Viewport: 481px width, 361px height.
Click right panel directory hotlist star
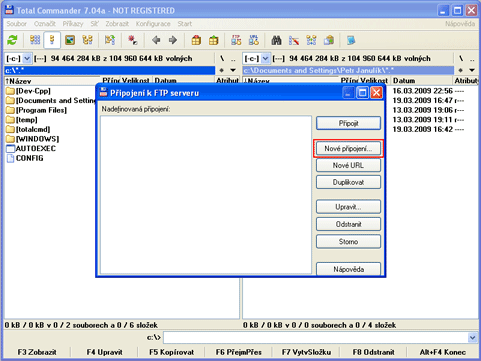(x=461, y=70)
